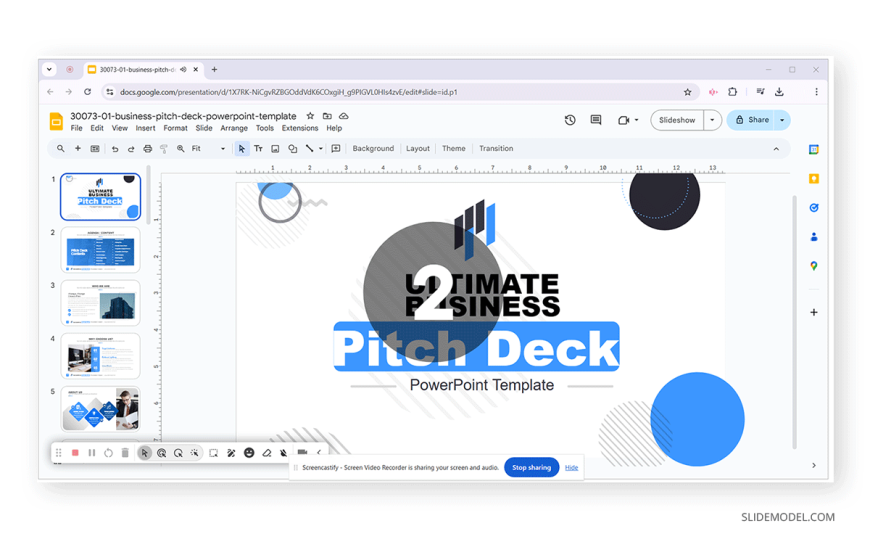
Task: Toggle Screencastify eraser tool
Action: (267, 453)
